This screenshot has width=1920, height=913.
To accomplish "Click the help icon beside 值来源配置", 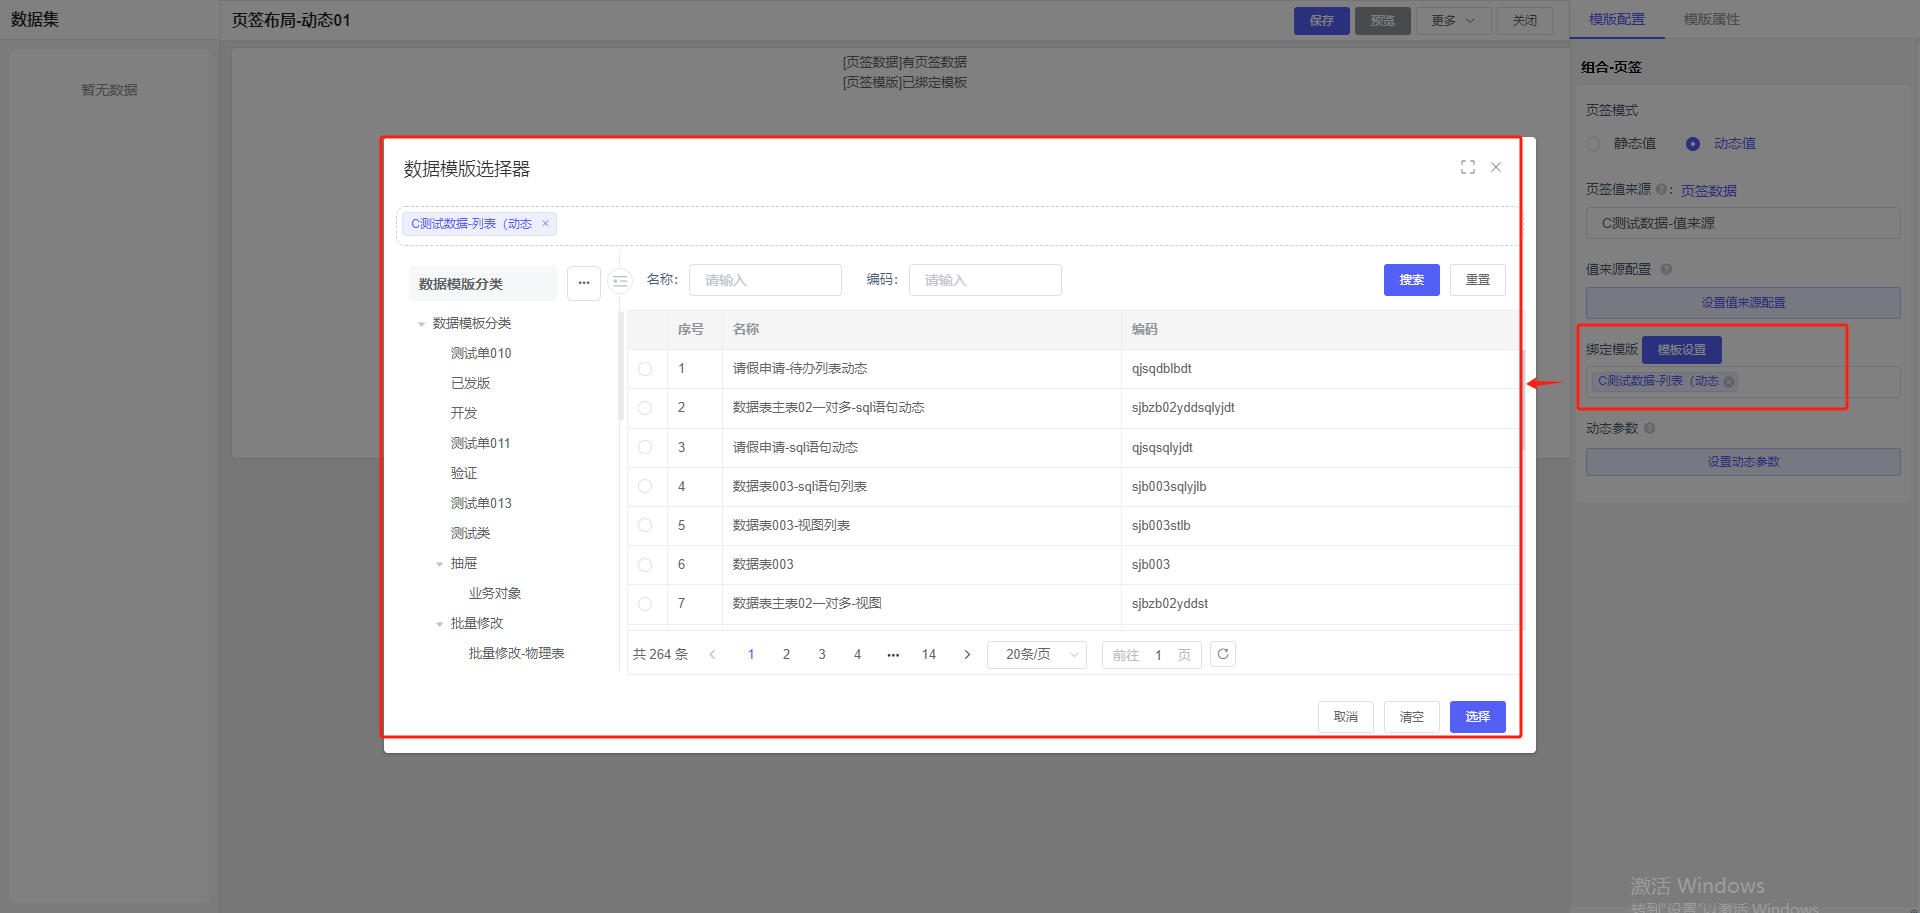I will pyautogui.click(x=1666, y=269).
